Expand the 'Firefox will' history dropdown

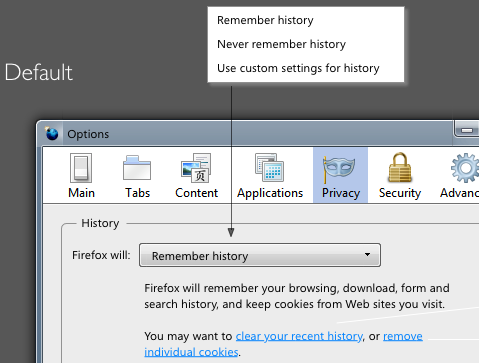click(260, 255)
